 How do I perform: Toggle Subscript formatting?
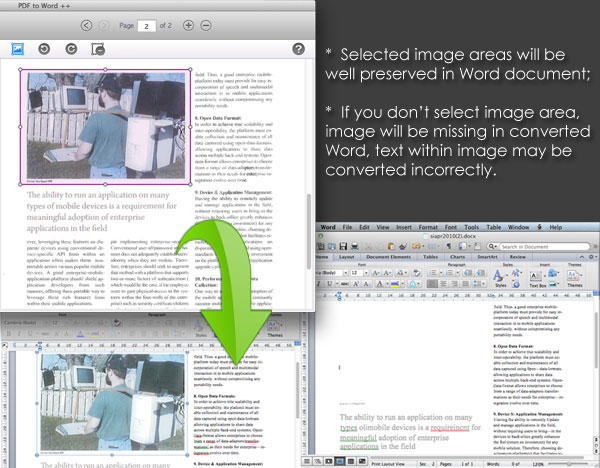366,284
